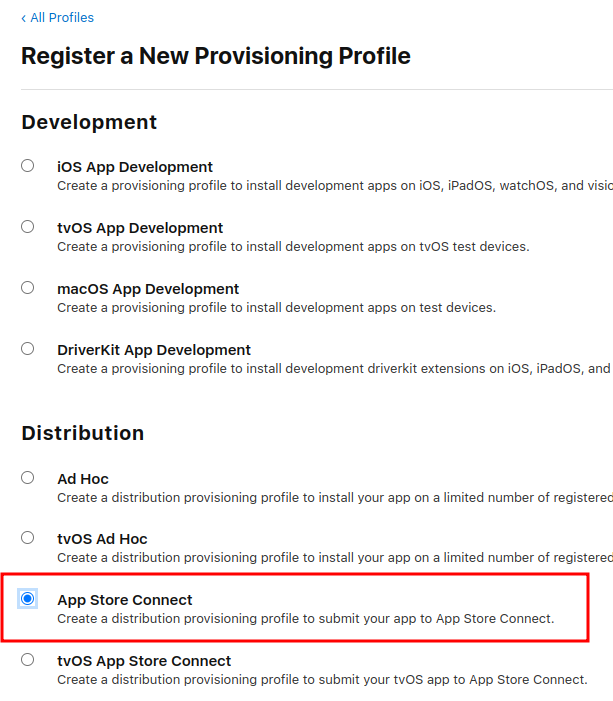613x701 pixels.
Task: Click the Register a New Provisioning Profile title
Action: click(216, 56)
